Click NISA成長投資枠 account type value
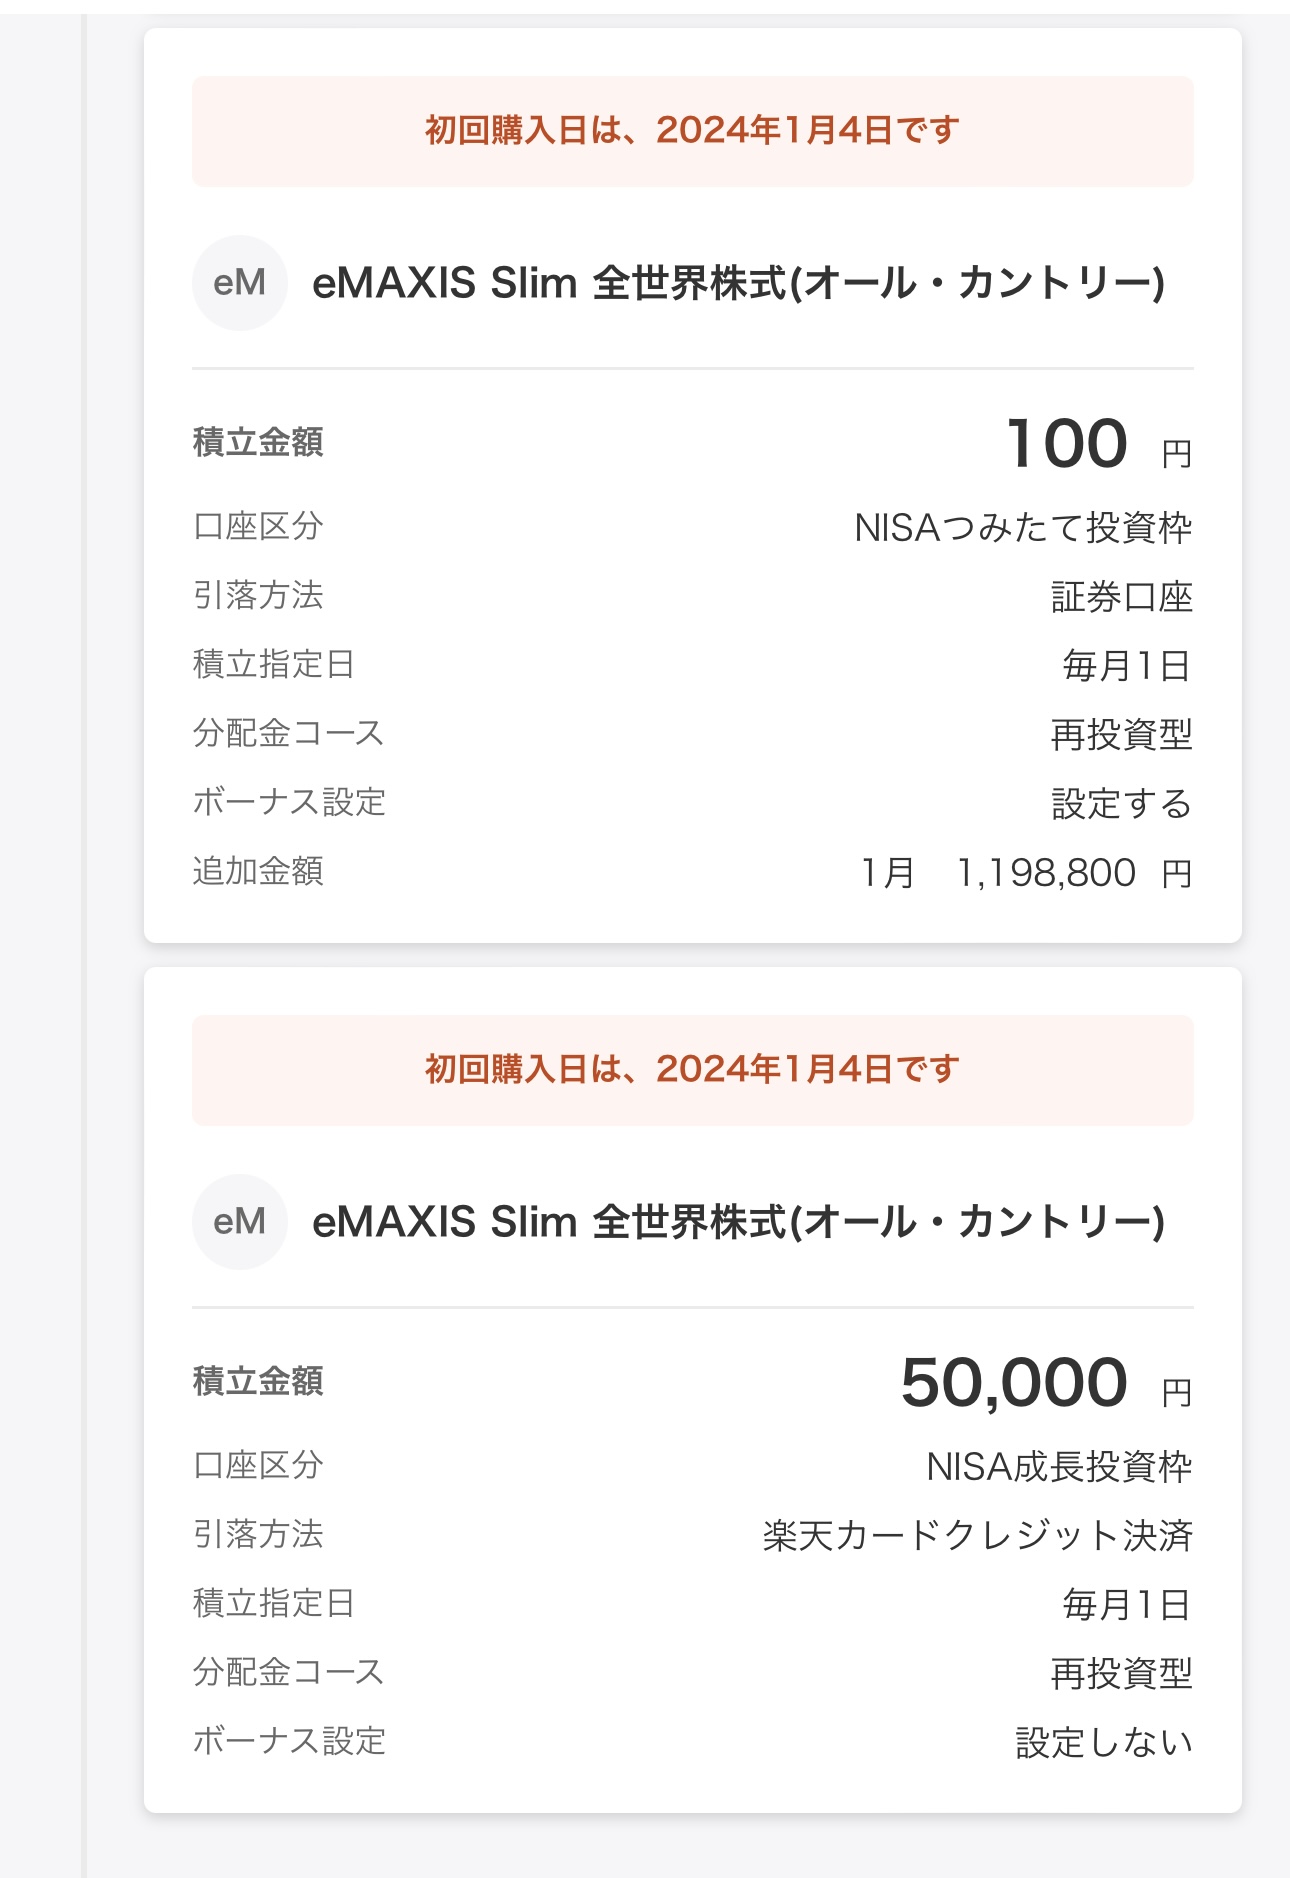The width and height of the screenshot is (1290, 1878). click(x=1059, y=1466)
